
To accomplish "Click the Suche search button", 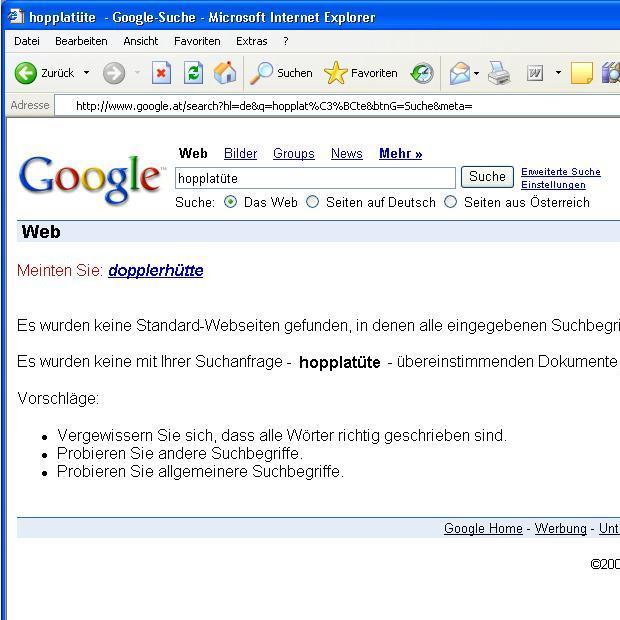I will 487,177.
